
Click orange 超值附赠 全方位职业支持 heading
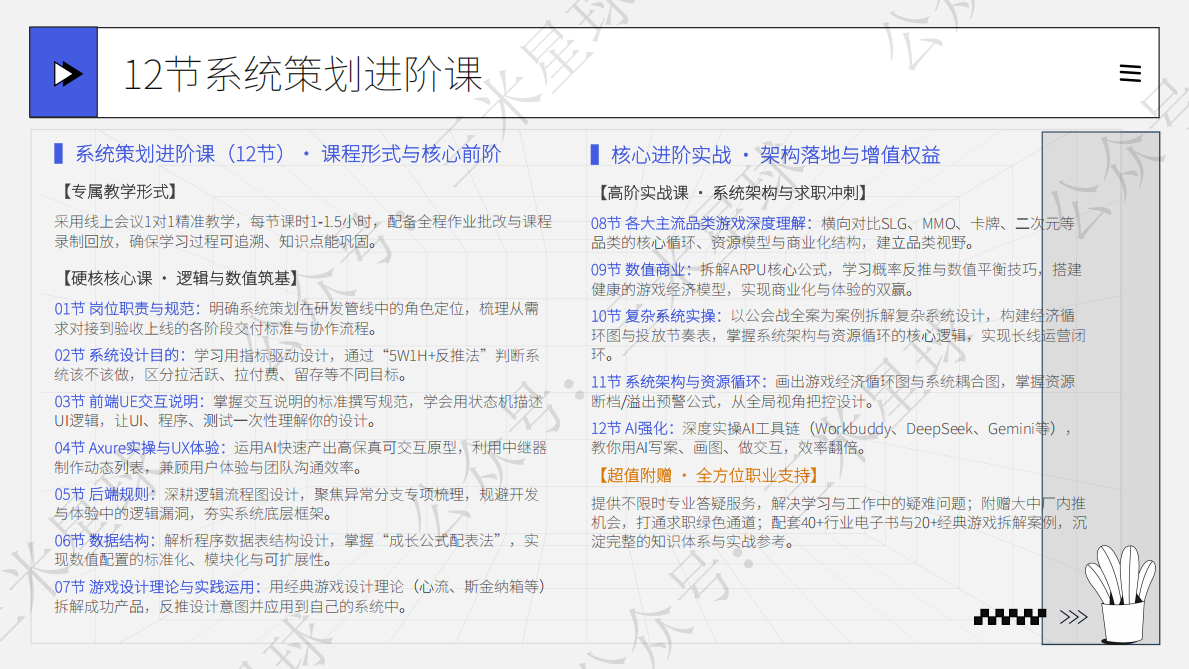click(707, 476)
